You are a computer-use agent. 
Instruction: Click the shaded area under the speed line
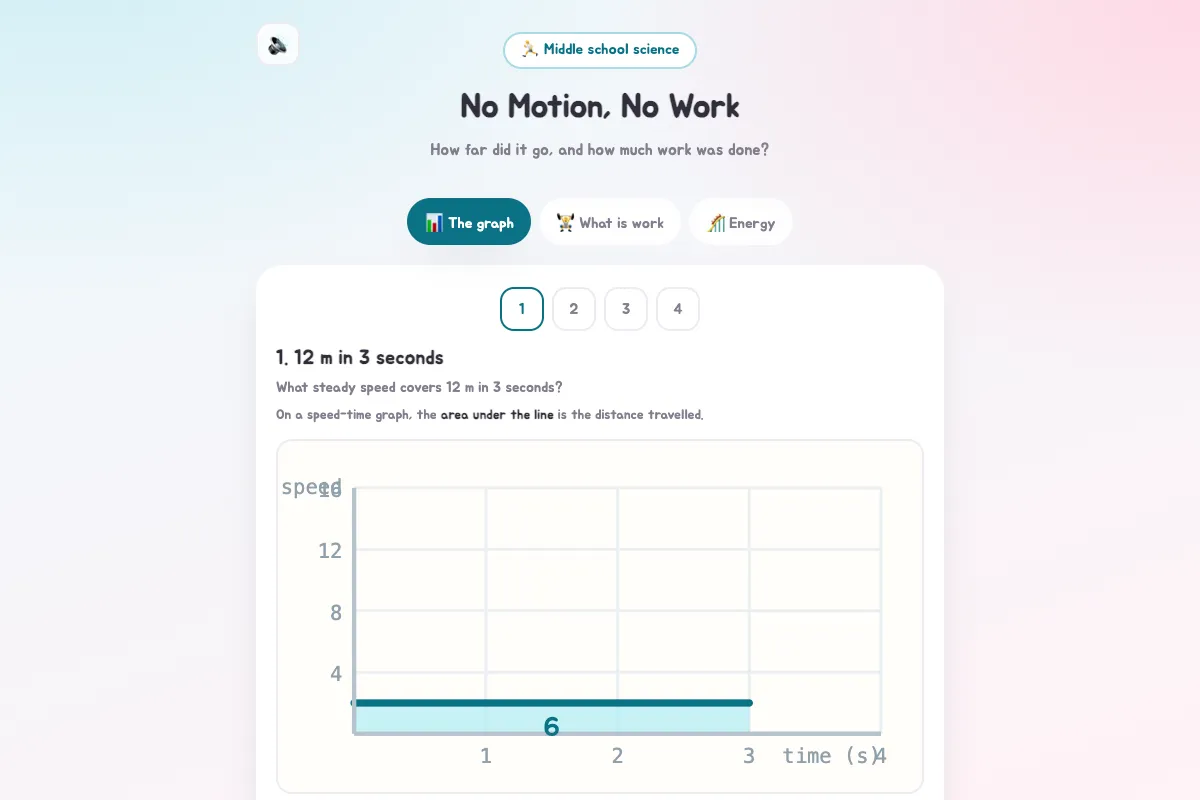[x=450, y=720]
